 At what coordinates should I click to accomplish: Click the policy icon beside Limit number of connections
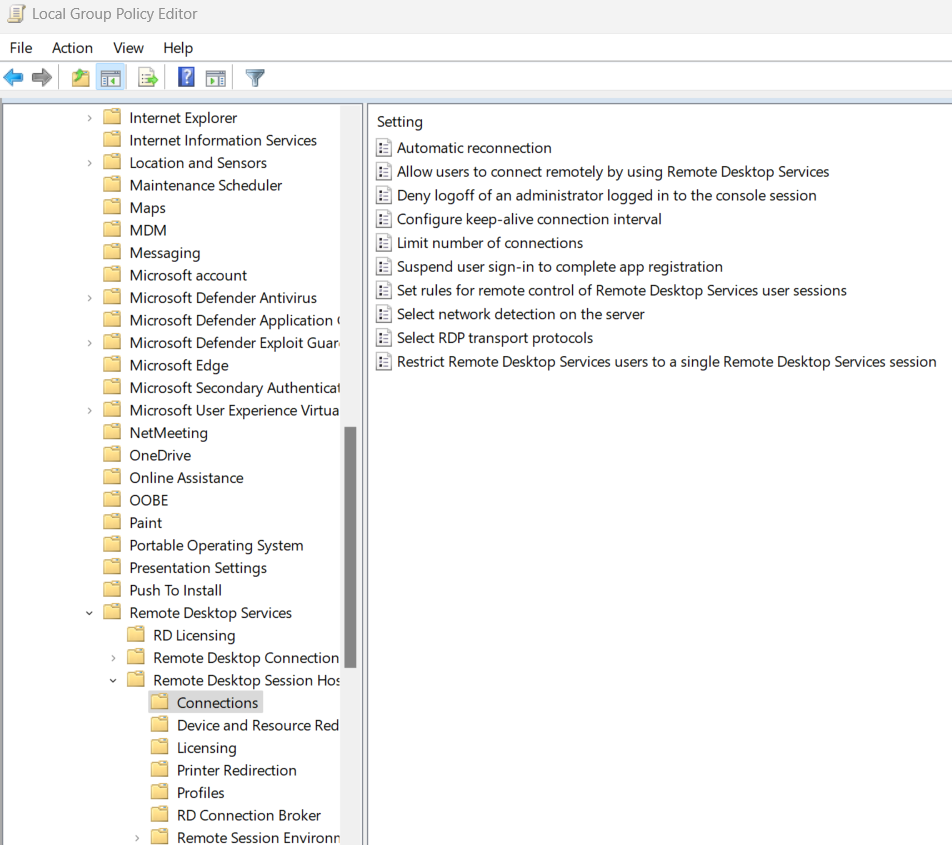pyautogui.click(x=384, y=243)
